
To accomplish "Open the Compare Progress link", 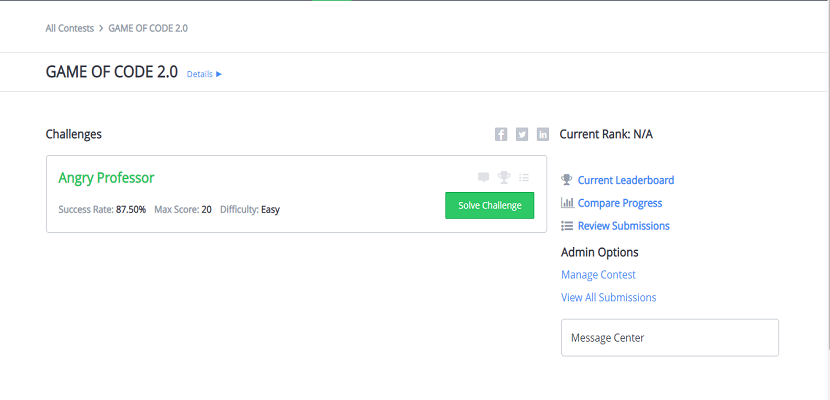I will tap(621, 203).
